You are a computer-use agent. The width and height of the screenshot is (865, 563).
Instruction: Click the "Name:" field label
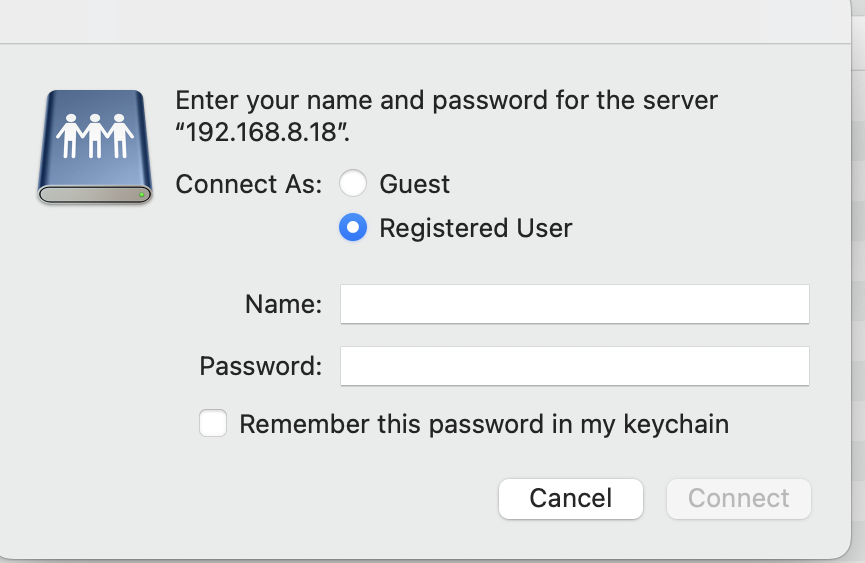point(283,304)
